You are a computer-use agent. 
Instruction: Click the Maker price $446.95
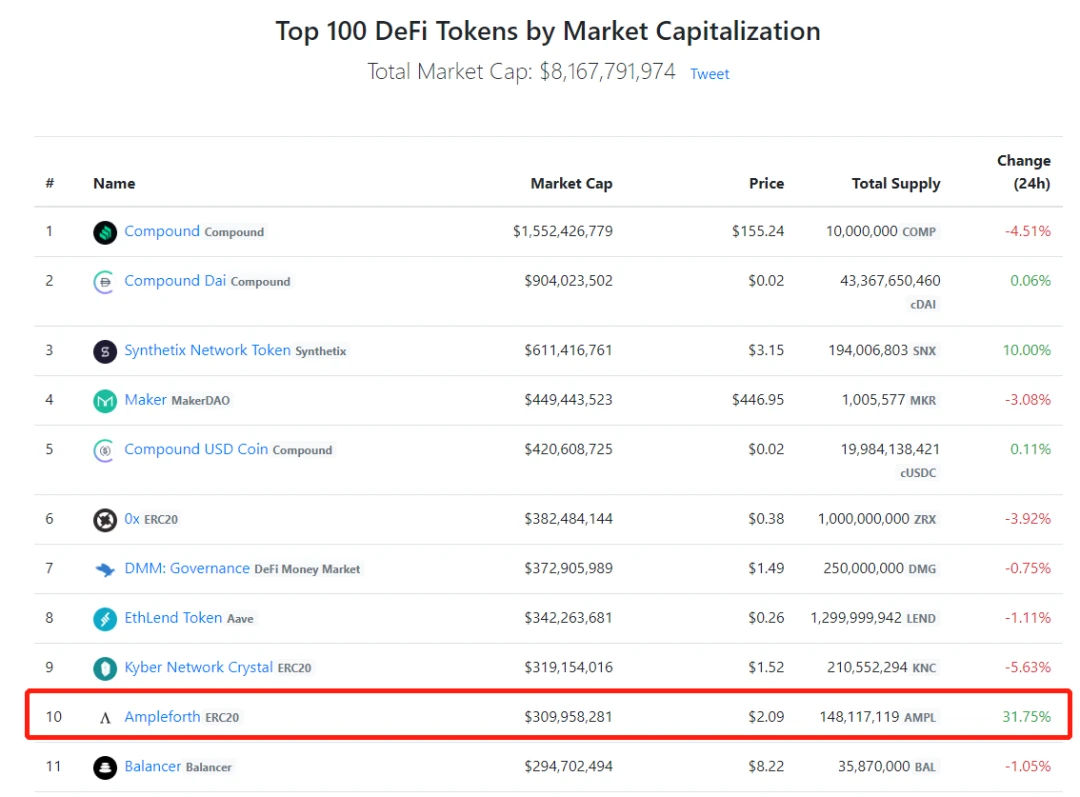tap(758, 400)
